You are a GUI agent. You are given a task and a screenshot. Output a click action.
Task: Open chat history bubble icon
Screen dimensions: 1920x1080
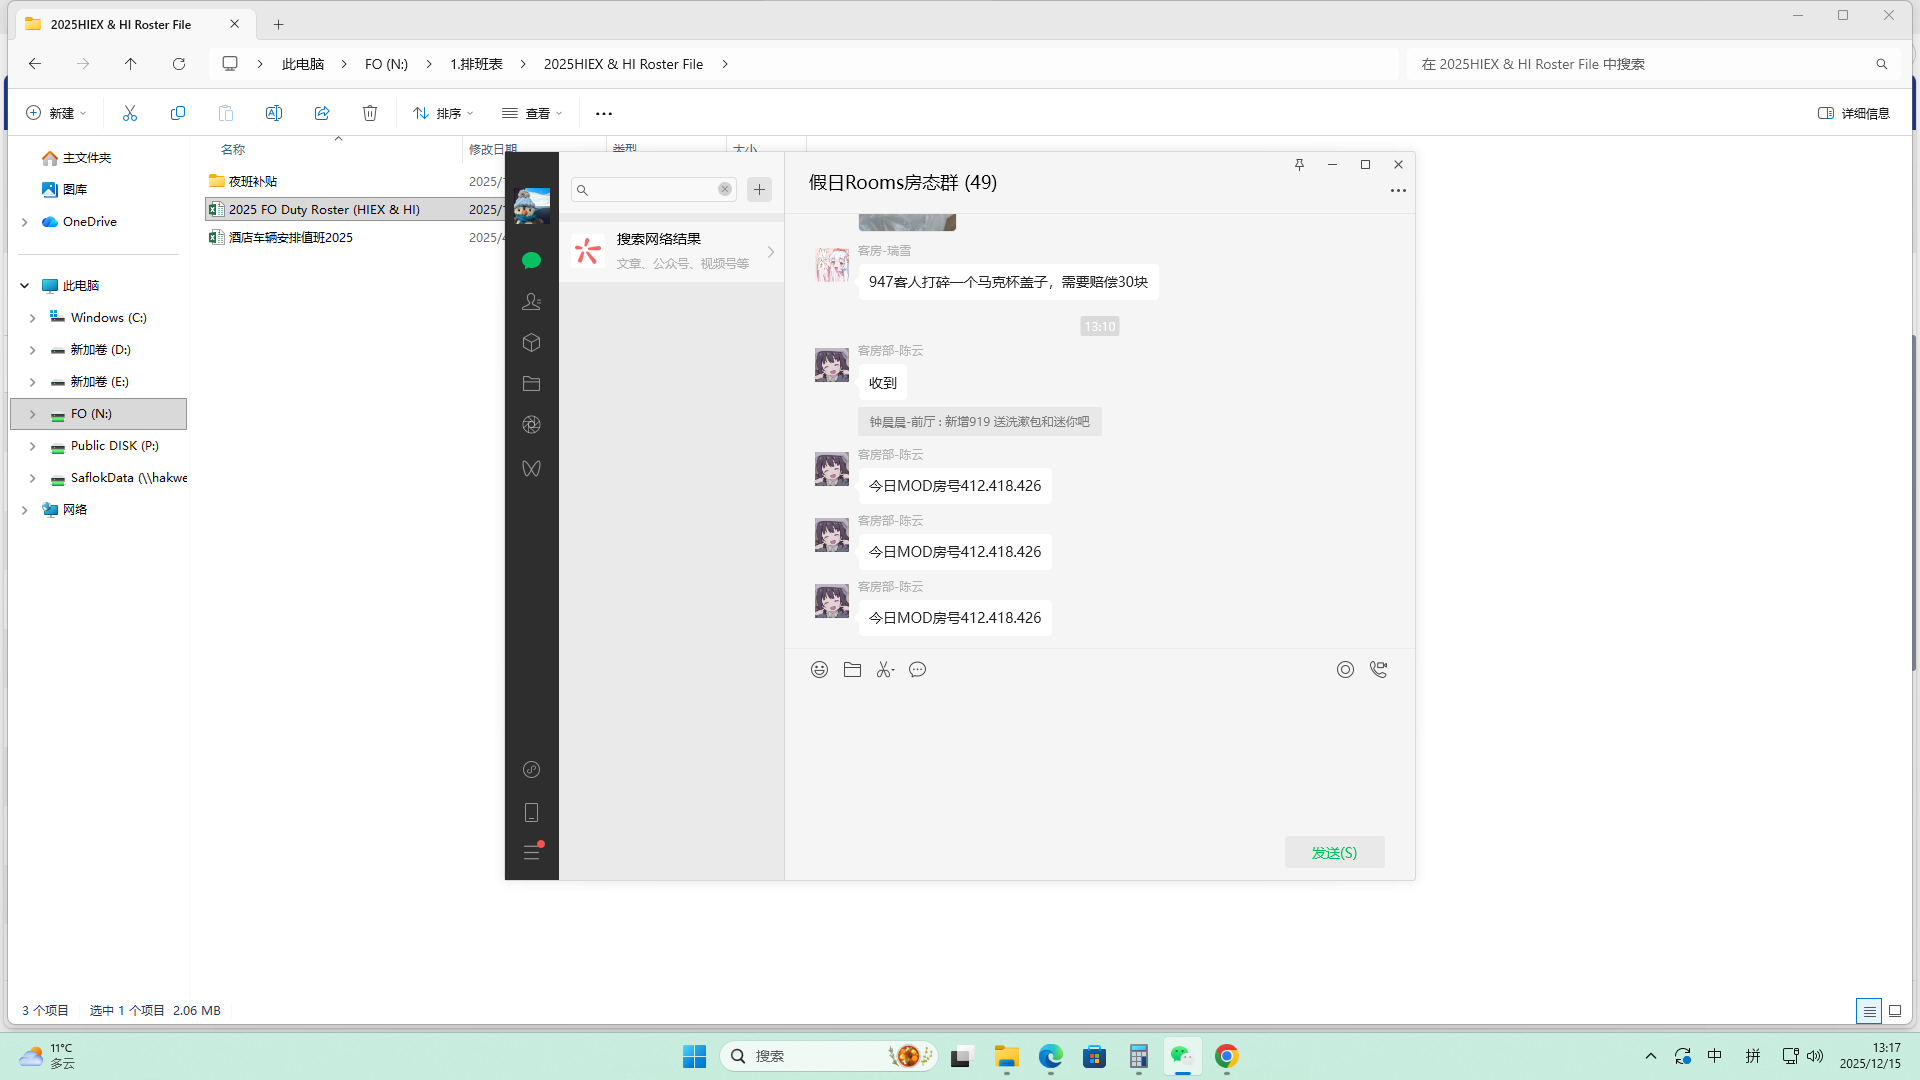coord(917,670)
